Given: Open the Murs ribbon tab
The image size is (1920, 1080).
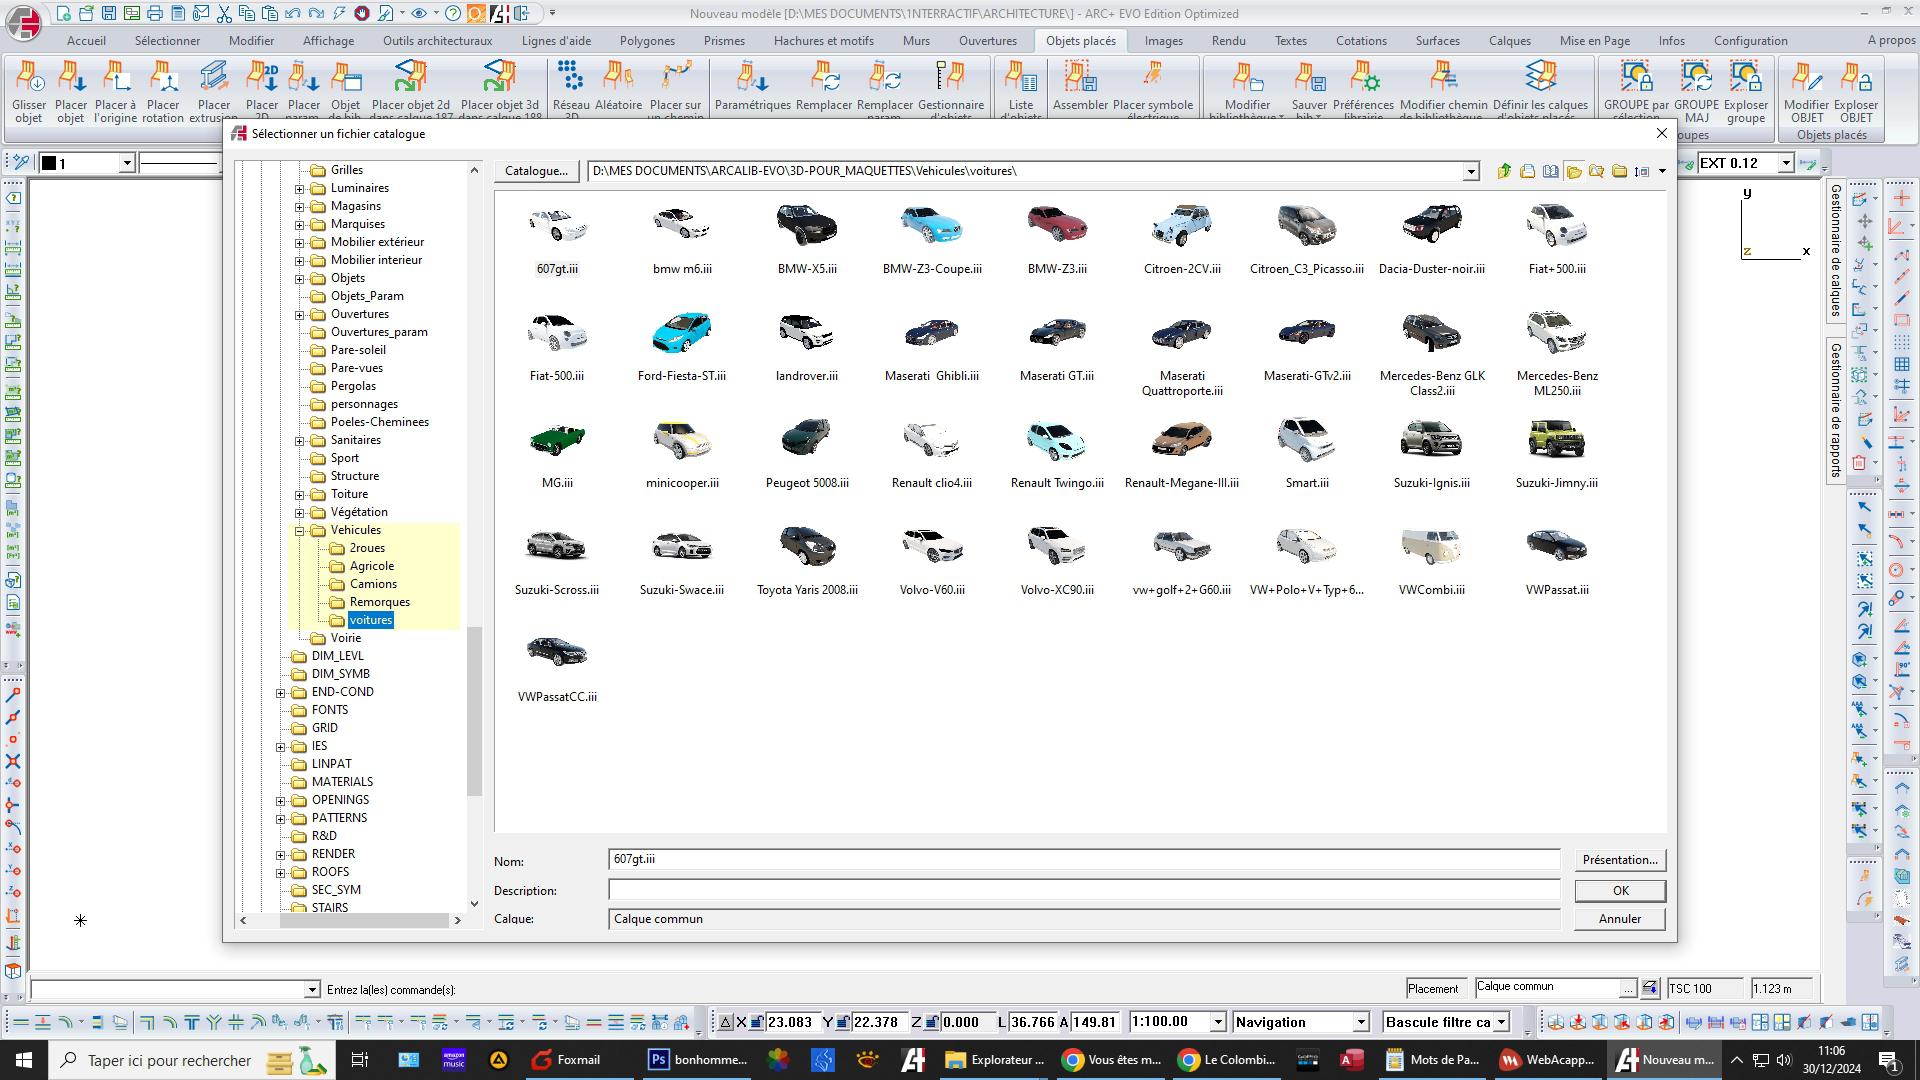Looking at the screenshot, I should 916,41.
